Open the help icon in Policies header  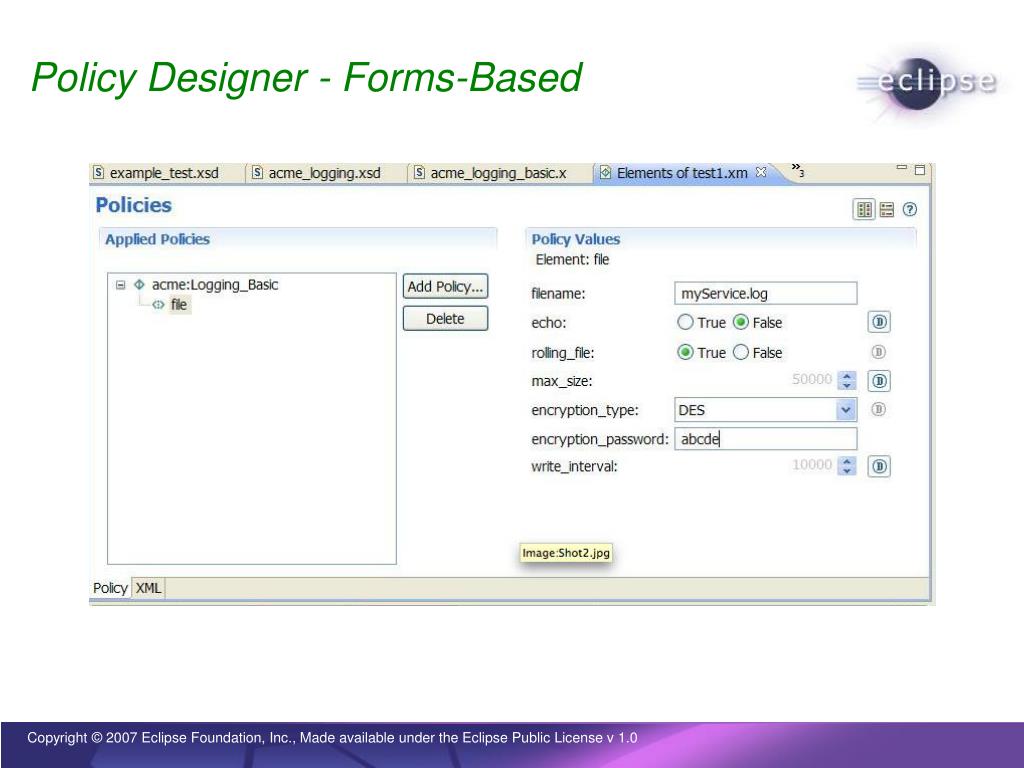tap(910, 210)
